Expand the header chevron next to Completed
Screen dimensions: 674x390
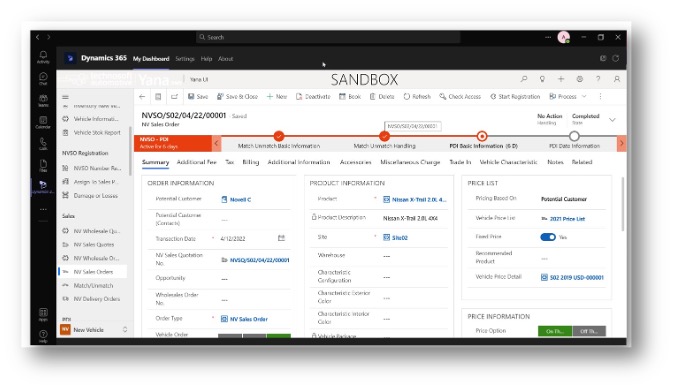click(x=612, y=120)
